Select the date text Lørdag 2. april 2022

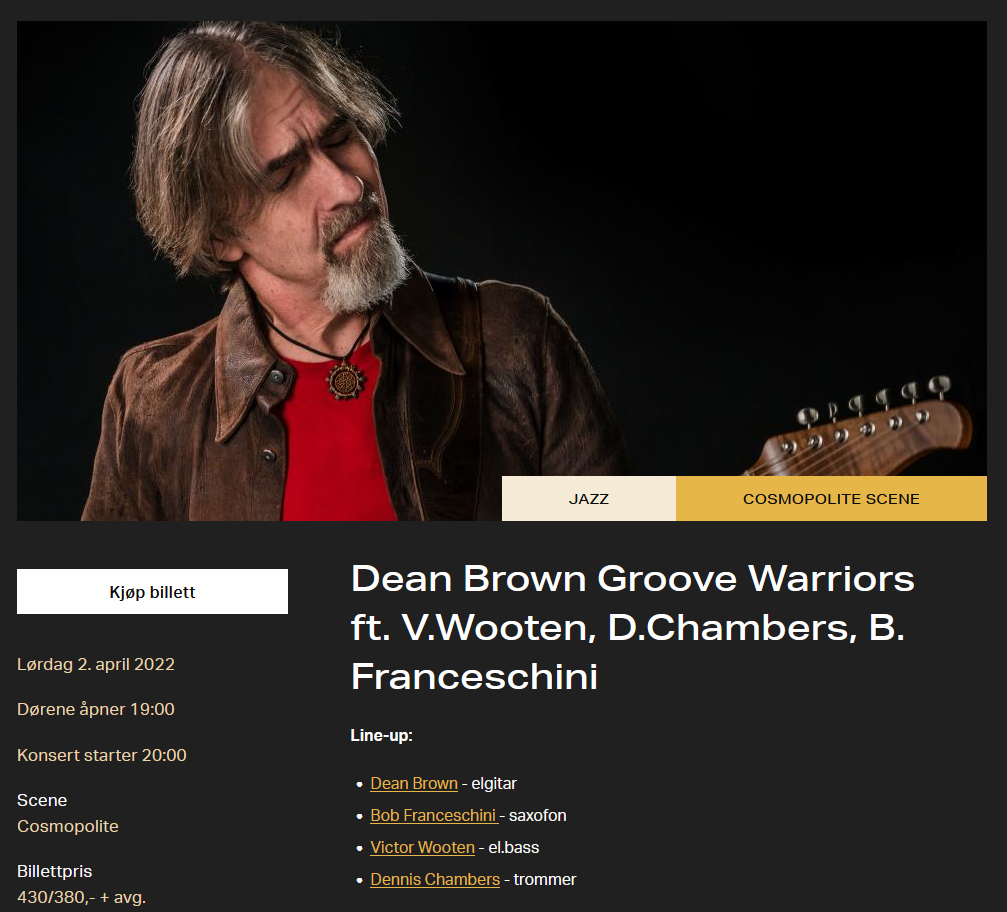(x=96, y=664)
